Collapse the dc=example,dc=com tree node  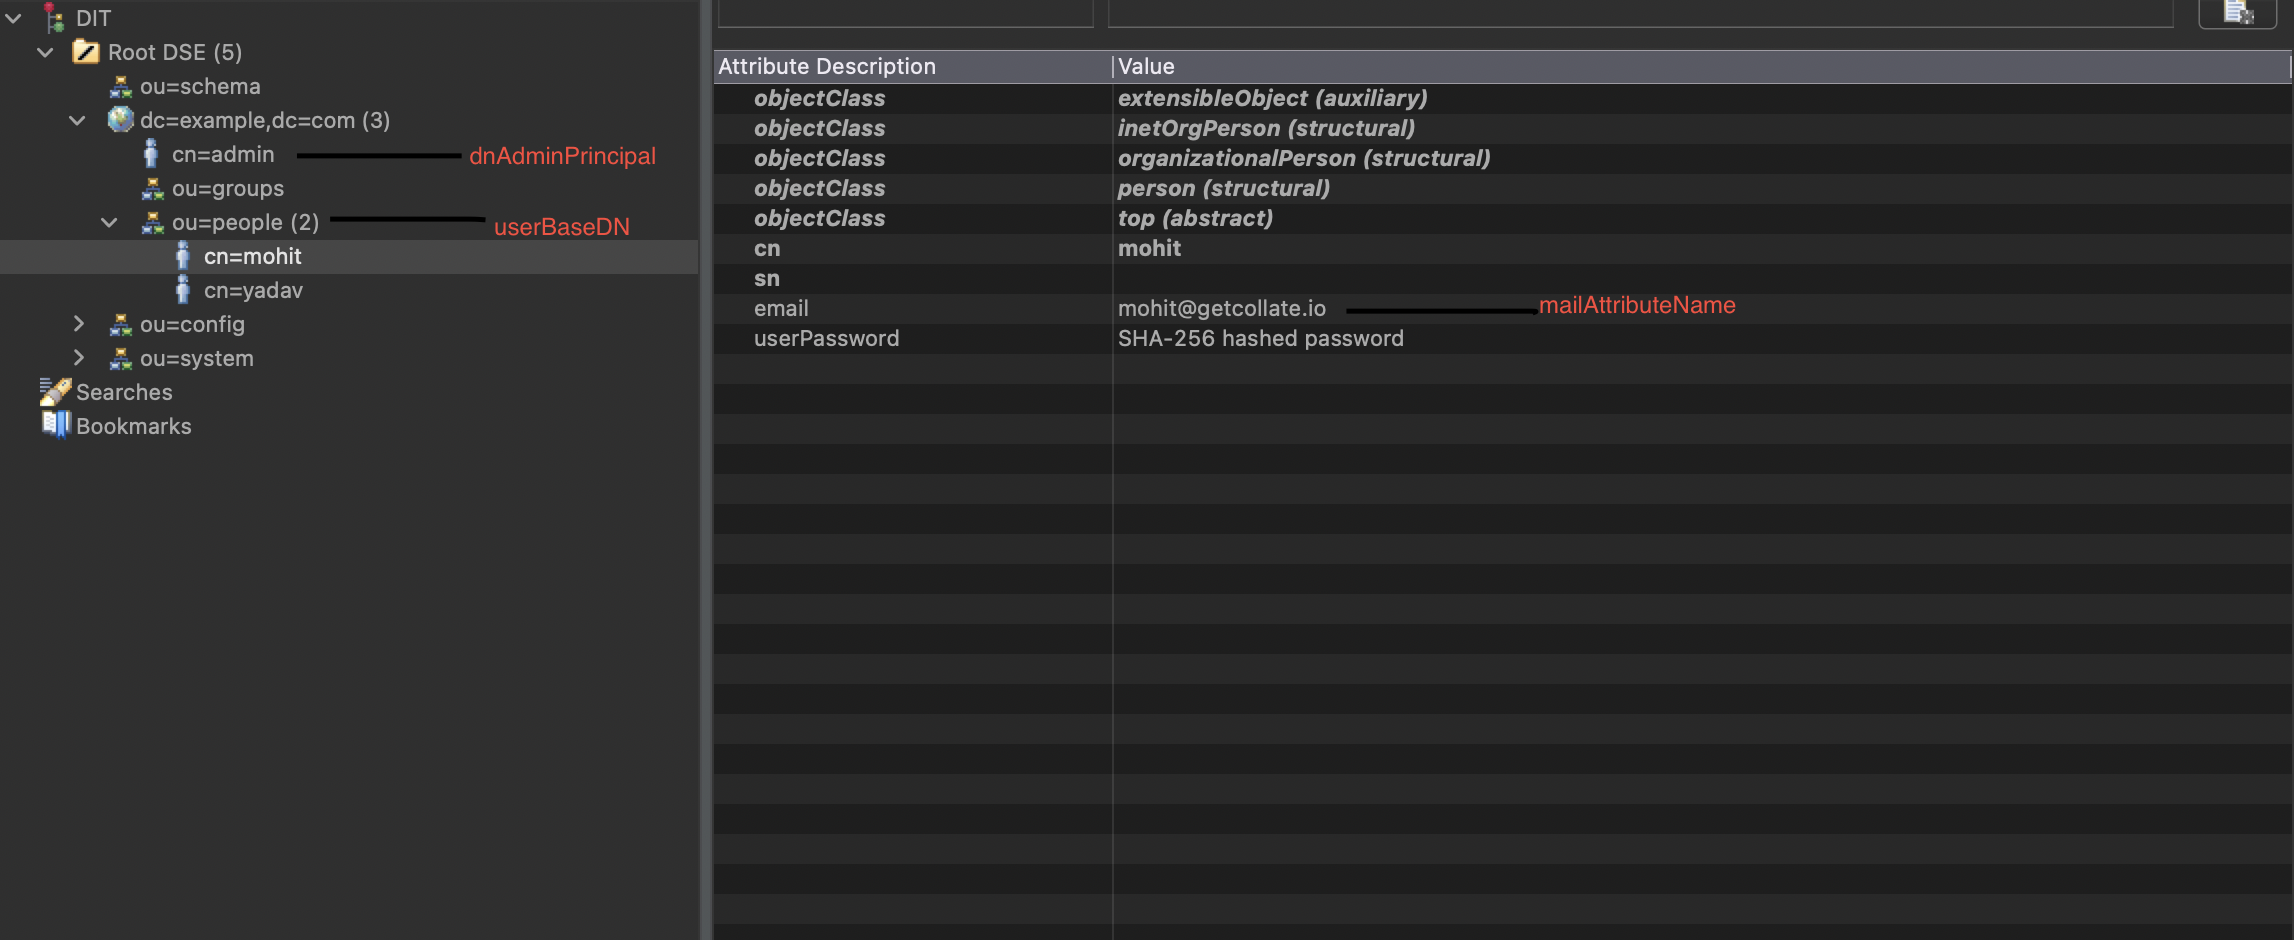point(77,120)
